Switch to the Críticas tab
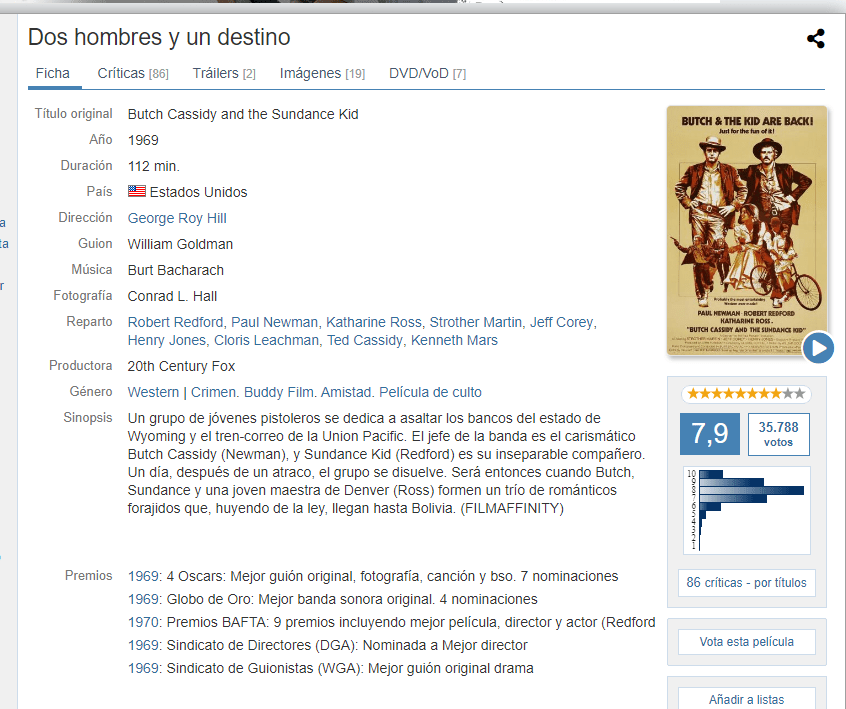The width and height of the screenshot is (846, 709). (132, 73)
